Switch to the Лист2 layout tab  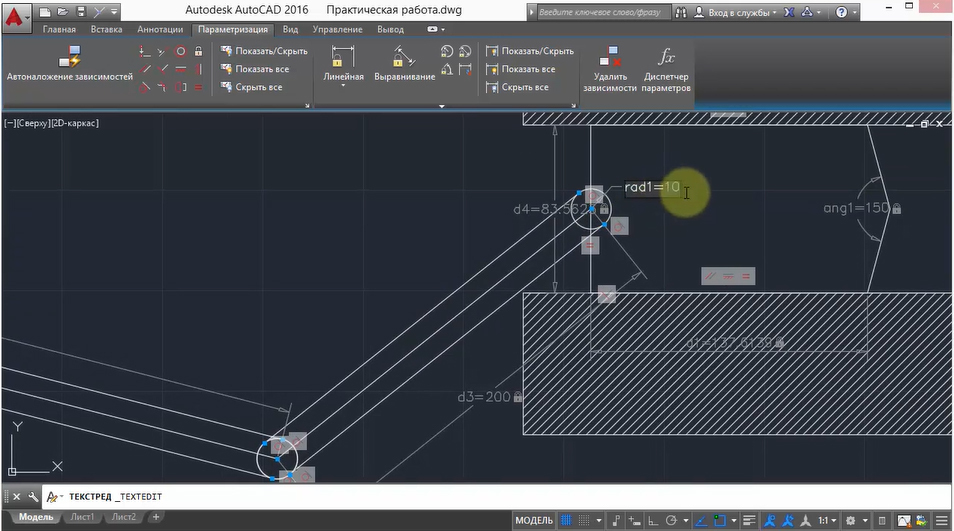tap(124, 517)
